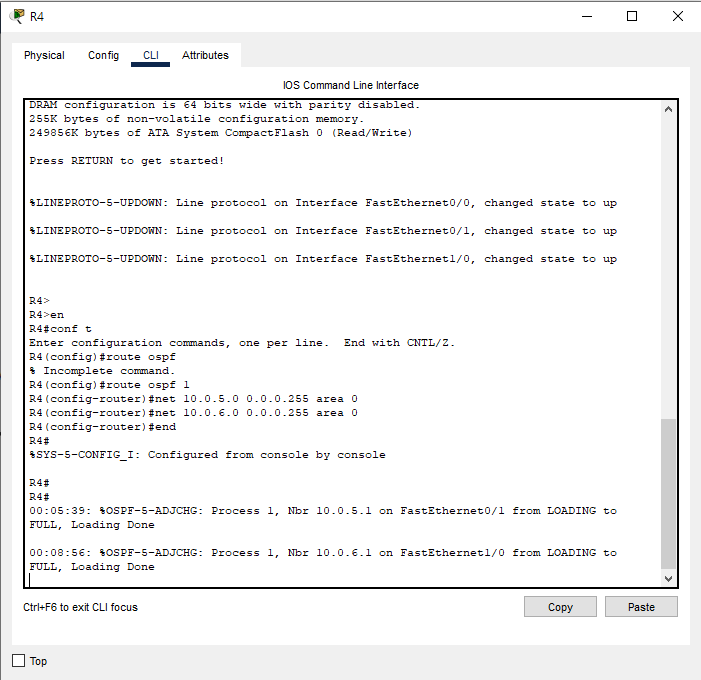This screenshot has height=680, width=701.
Task: Click the Paste button
Action: [641, 607]
